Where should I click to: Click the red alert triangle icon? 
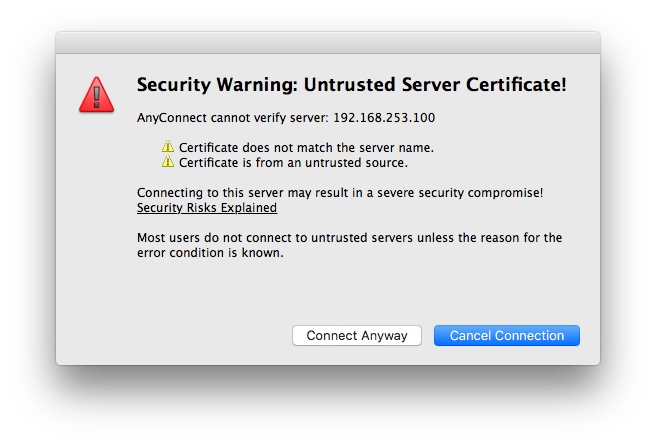96,95
